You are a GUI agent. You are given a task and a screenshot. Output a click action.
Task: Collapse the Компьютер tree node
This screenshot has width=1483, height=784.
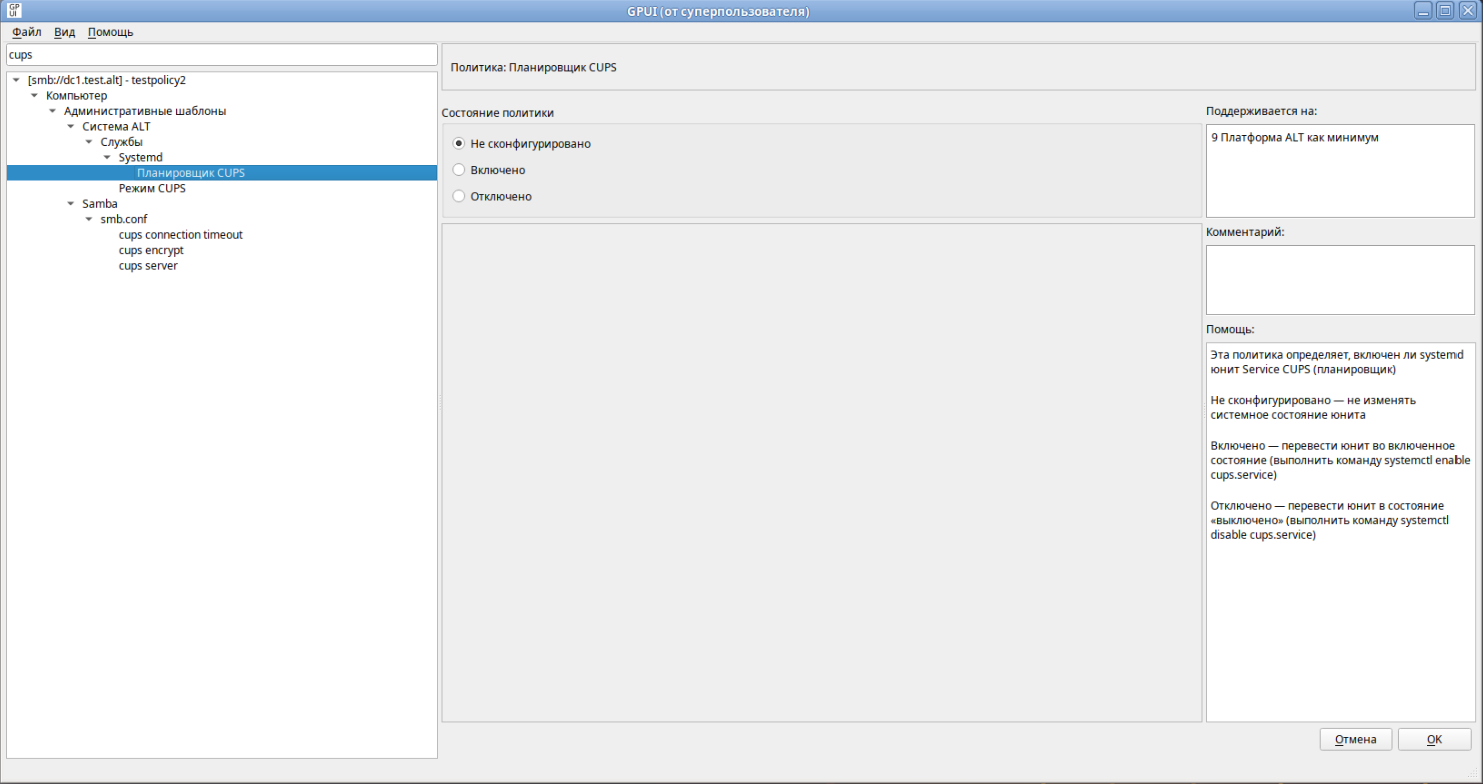(x=35, y=95)
